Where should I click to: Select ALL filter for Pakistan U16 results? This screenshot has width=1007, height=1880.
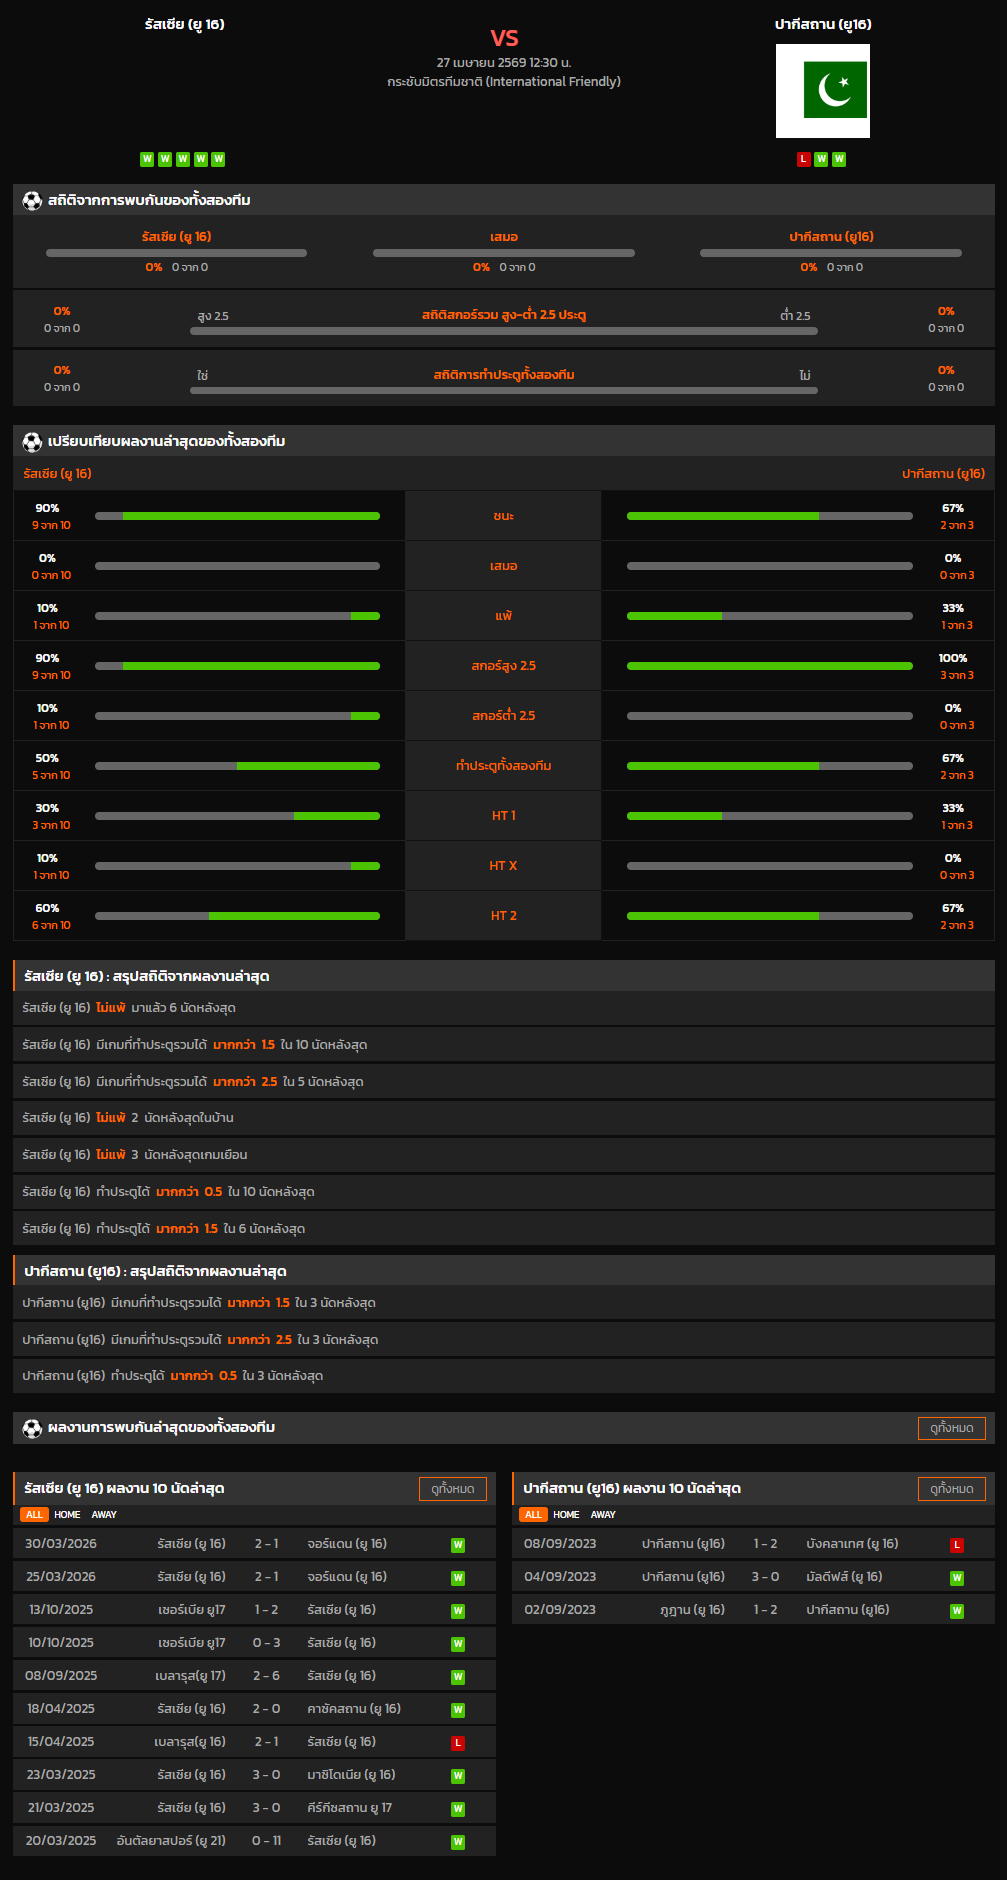[533, 1515]
